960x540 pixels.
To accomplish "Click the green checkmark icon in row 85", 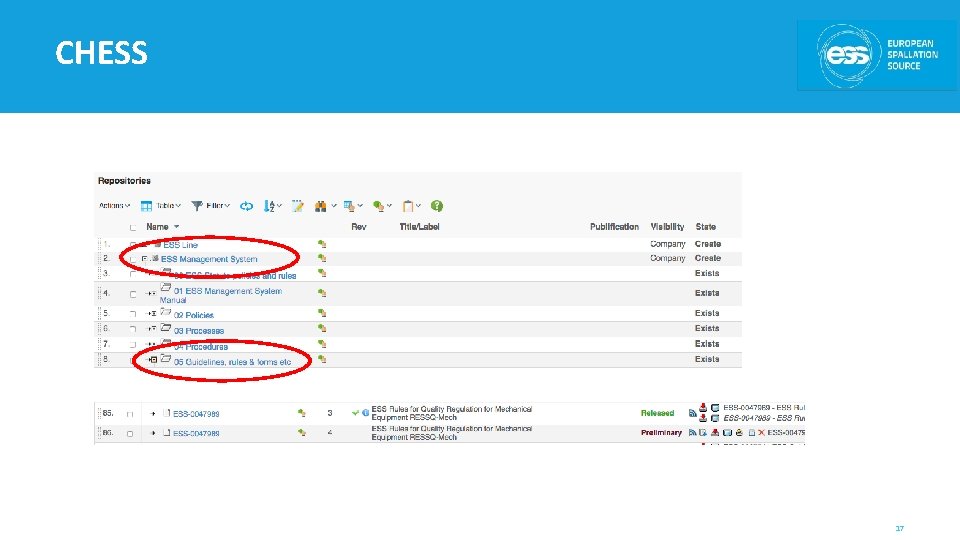I will [x=355, y=413].
